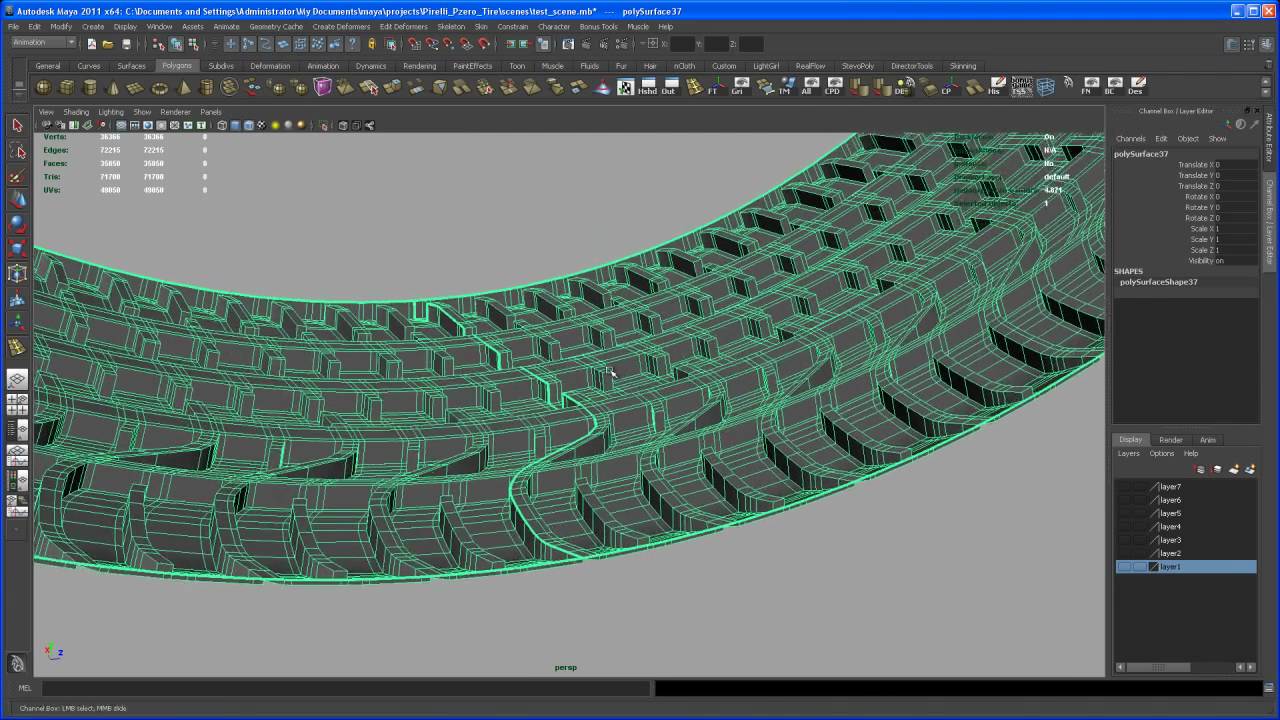
Task: Open the Object menu in Channel Box
Action: tap(1188, 139)
